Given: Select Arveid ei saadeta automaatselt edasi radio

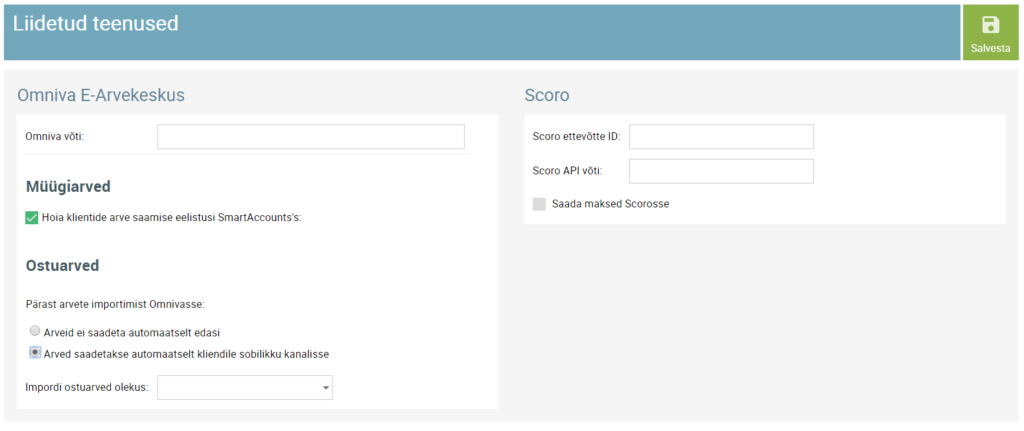Looking at the screenshot, I should 35,331.
